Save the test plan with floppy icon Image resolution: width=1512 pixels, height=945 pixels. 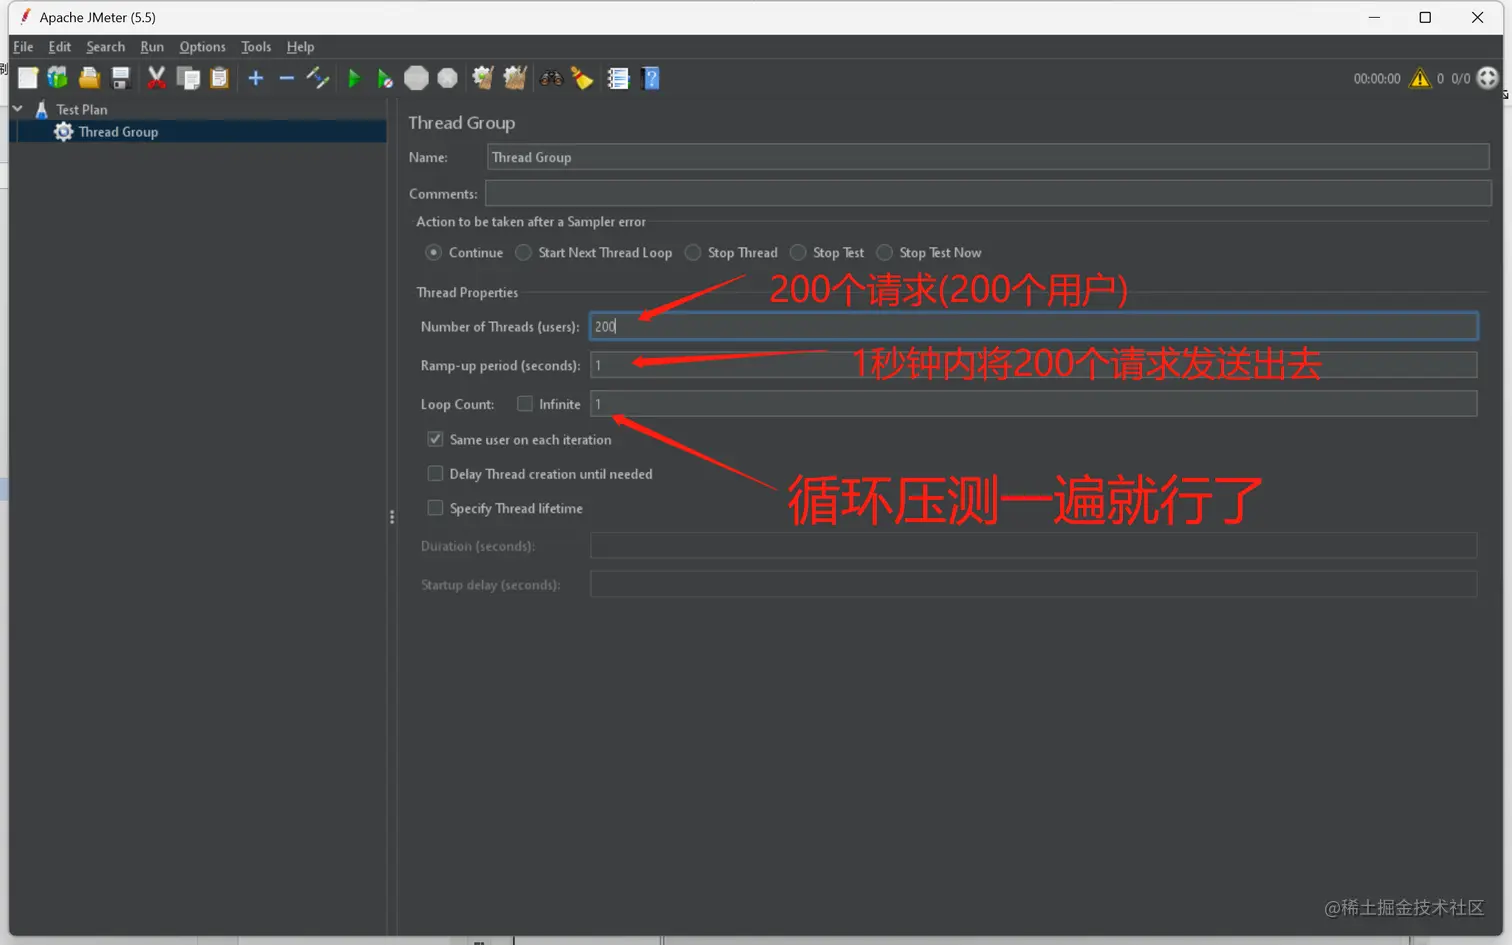tap(121, 78)
